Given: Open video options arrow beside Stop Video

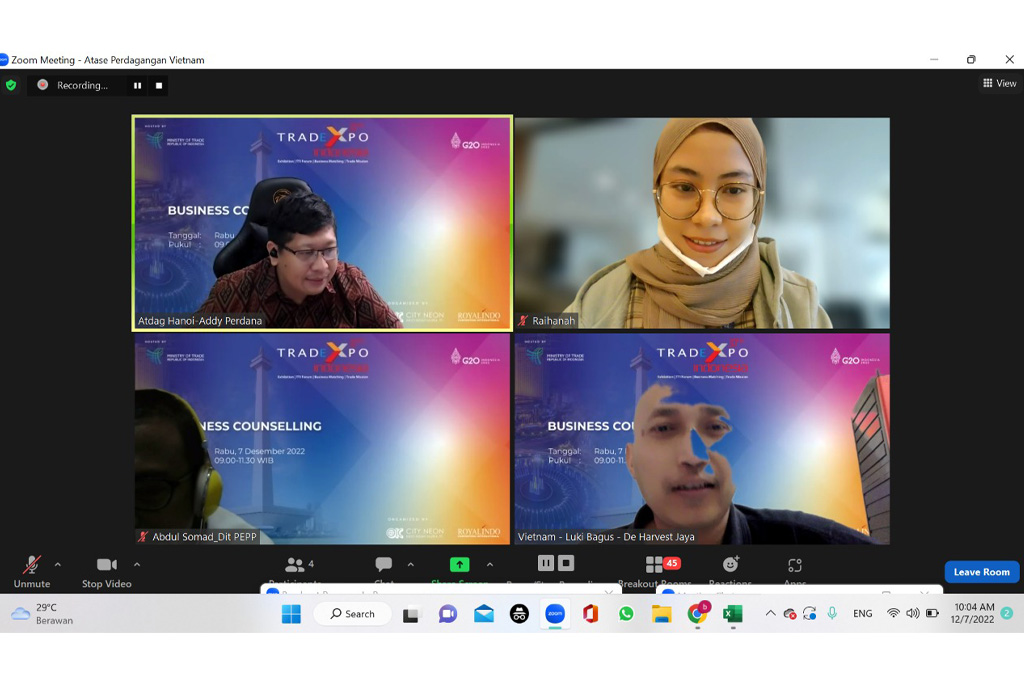Looking at the screenshot, I should pyautogui.click(x=137, y=564).
